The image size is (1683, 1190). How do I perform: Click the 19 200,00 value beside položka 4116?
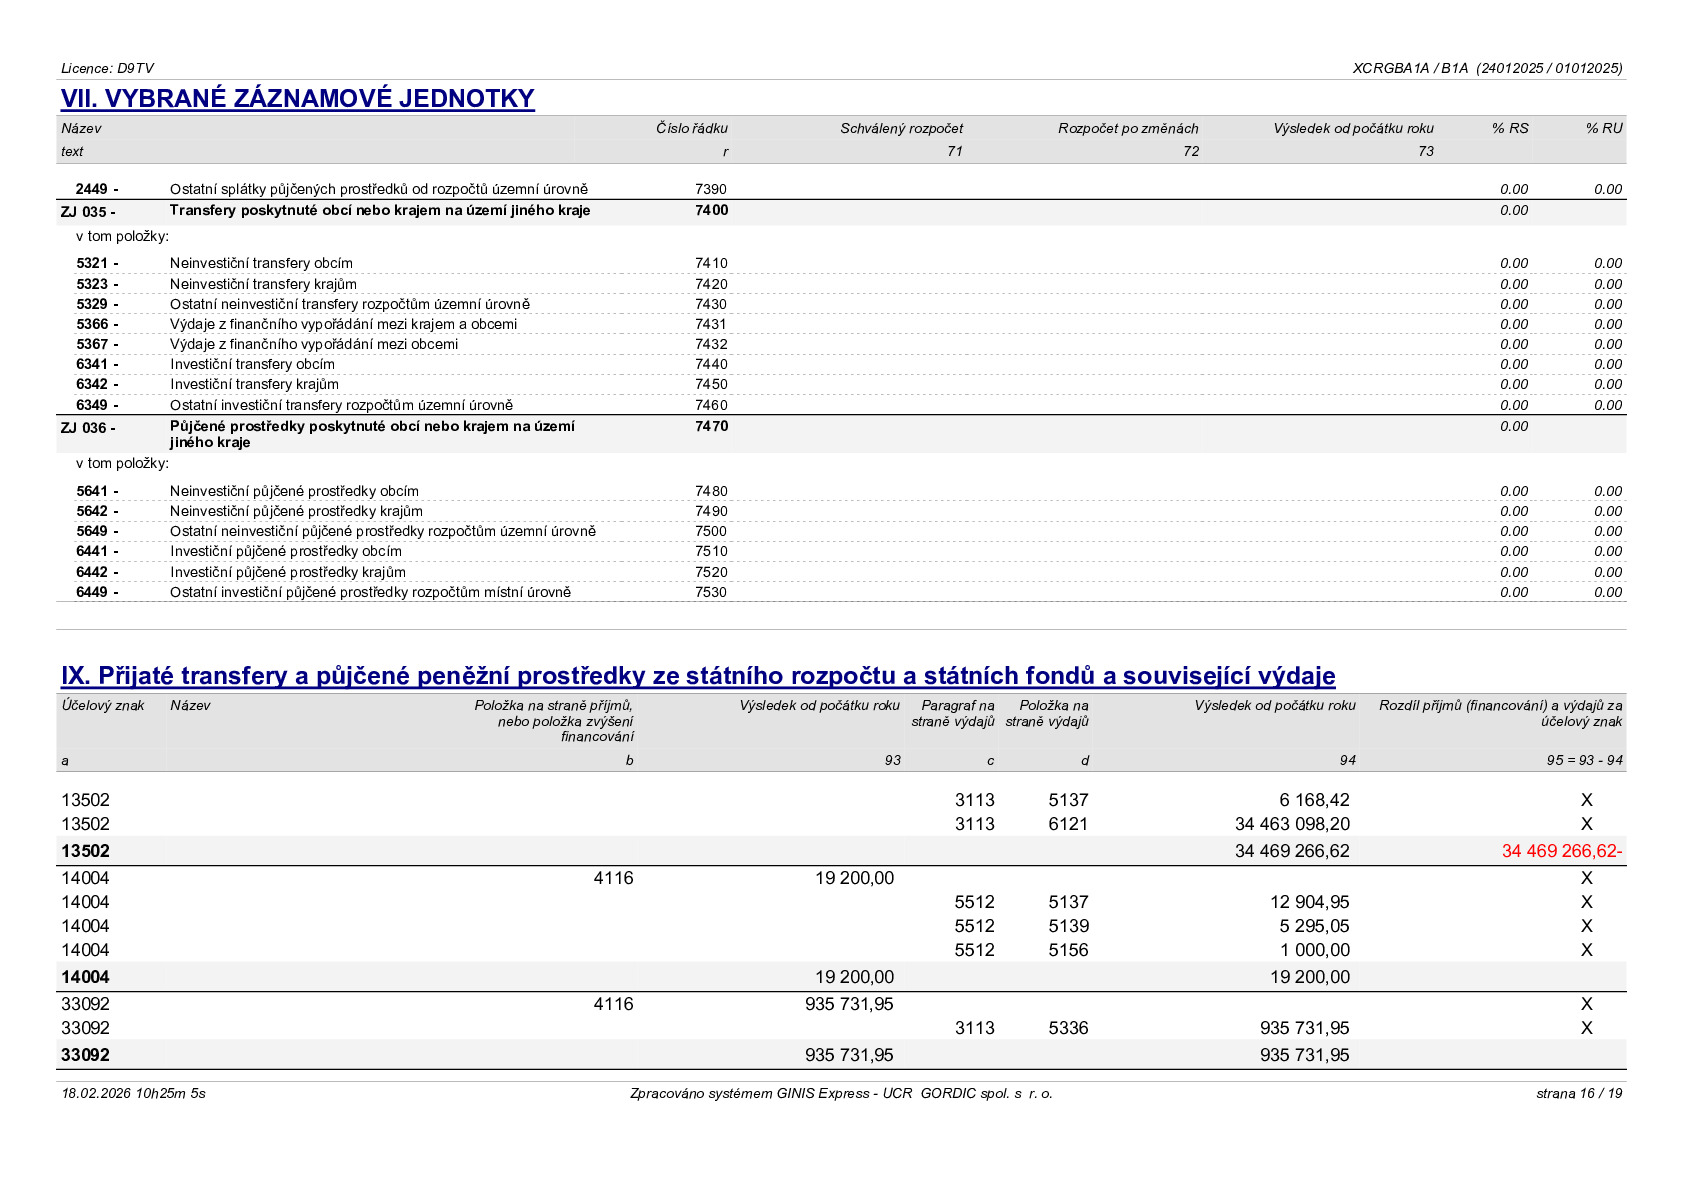point(854,878)
